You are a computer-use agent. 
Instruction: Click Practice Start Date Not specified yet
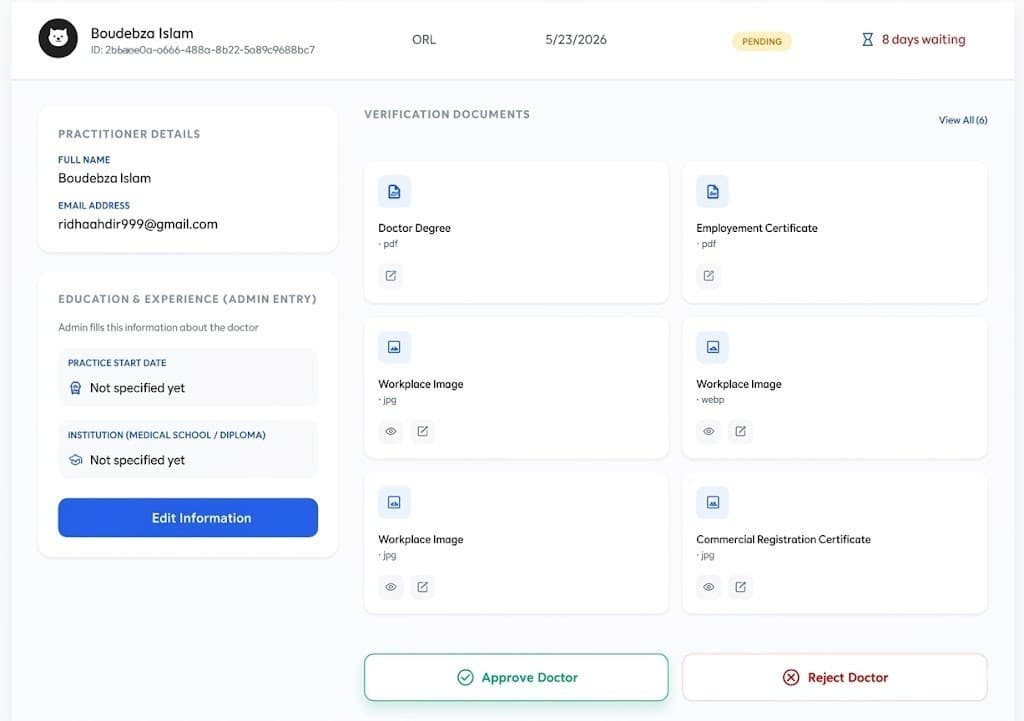[137, 388]
